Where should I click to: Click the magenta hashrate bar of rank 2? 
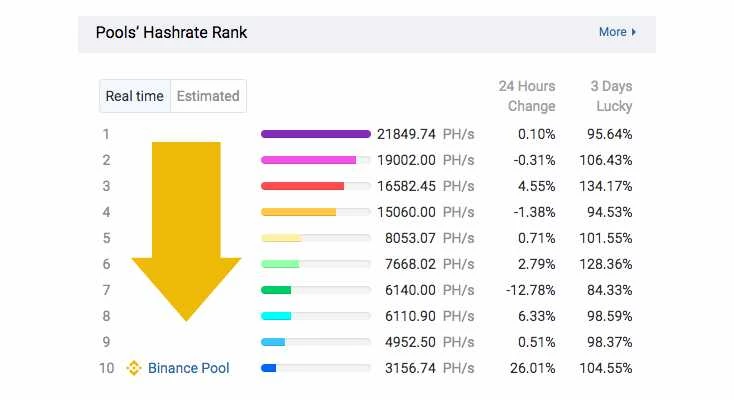pyautogui.click(x=308, y=160)
